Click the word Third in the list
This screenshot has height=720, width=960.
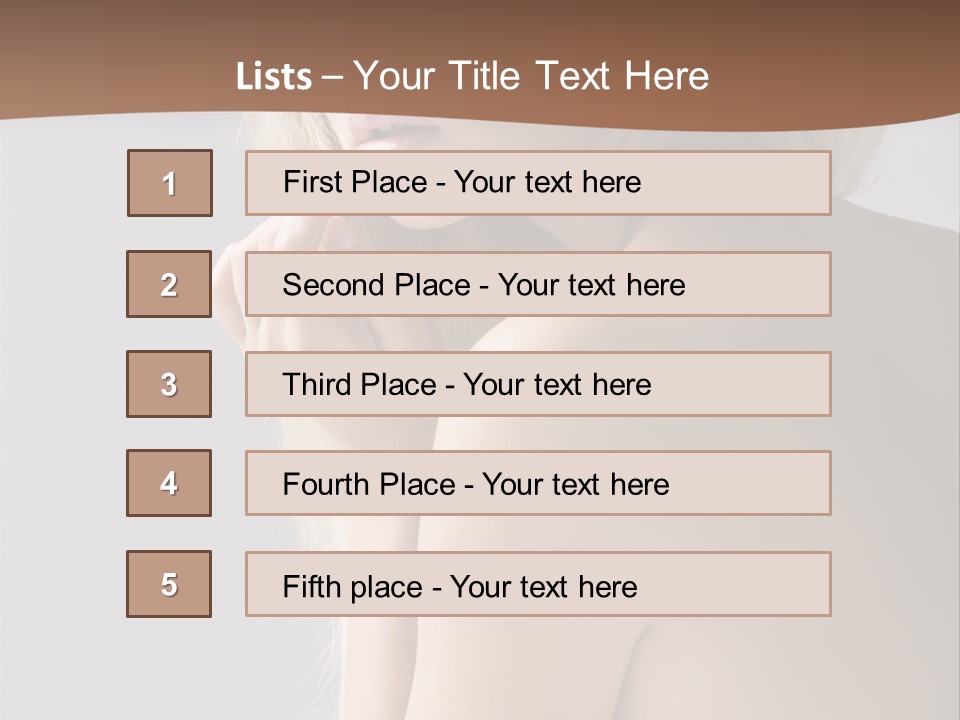(x=317, y=385)
